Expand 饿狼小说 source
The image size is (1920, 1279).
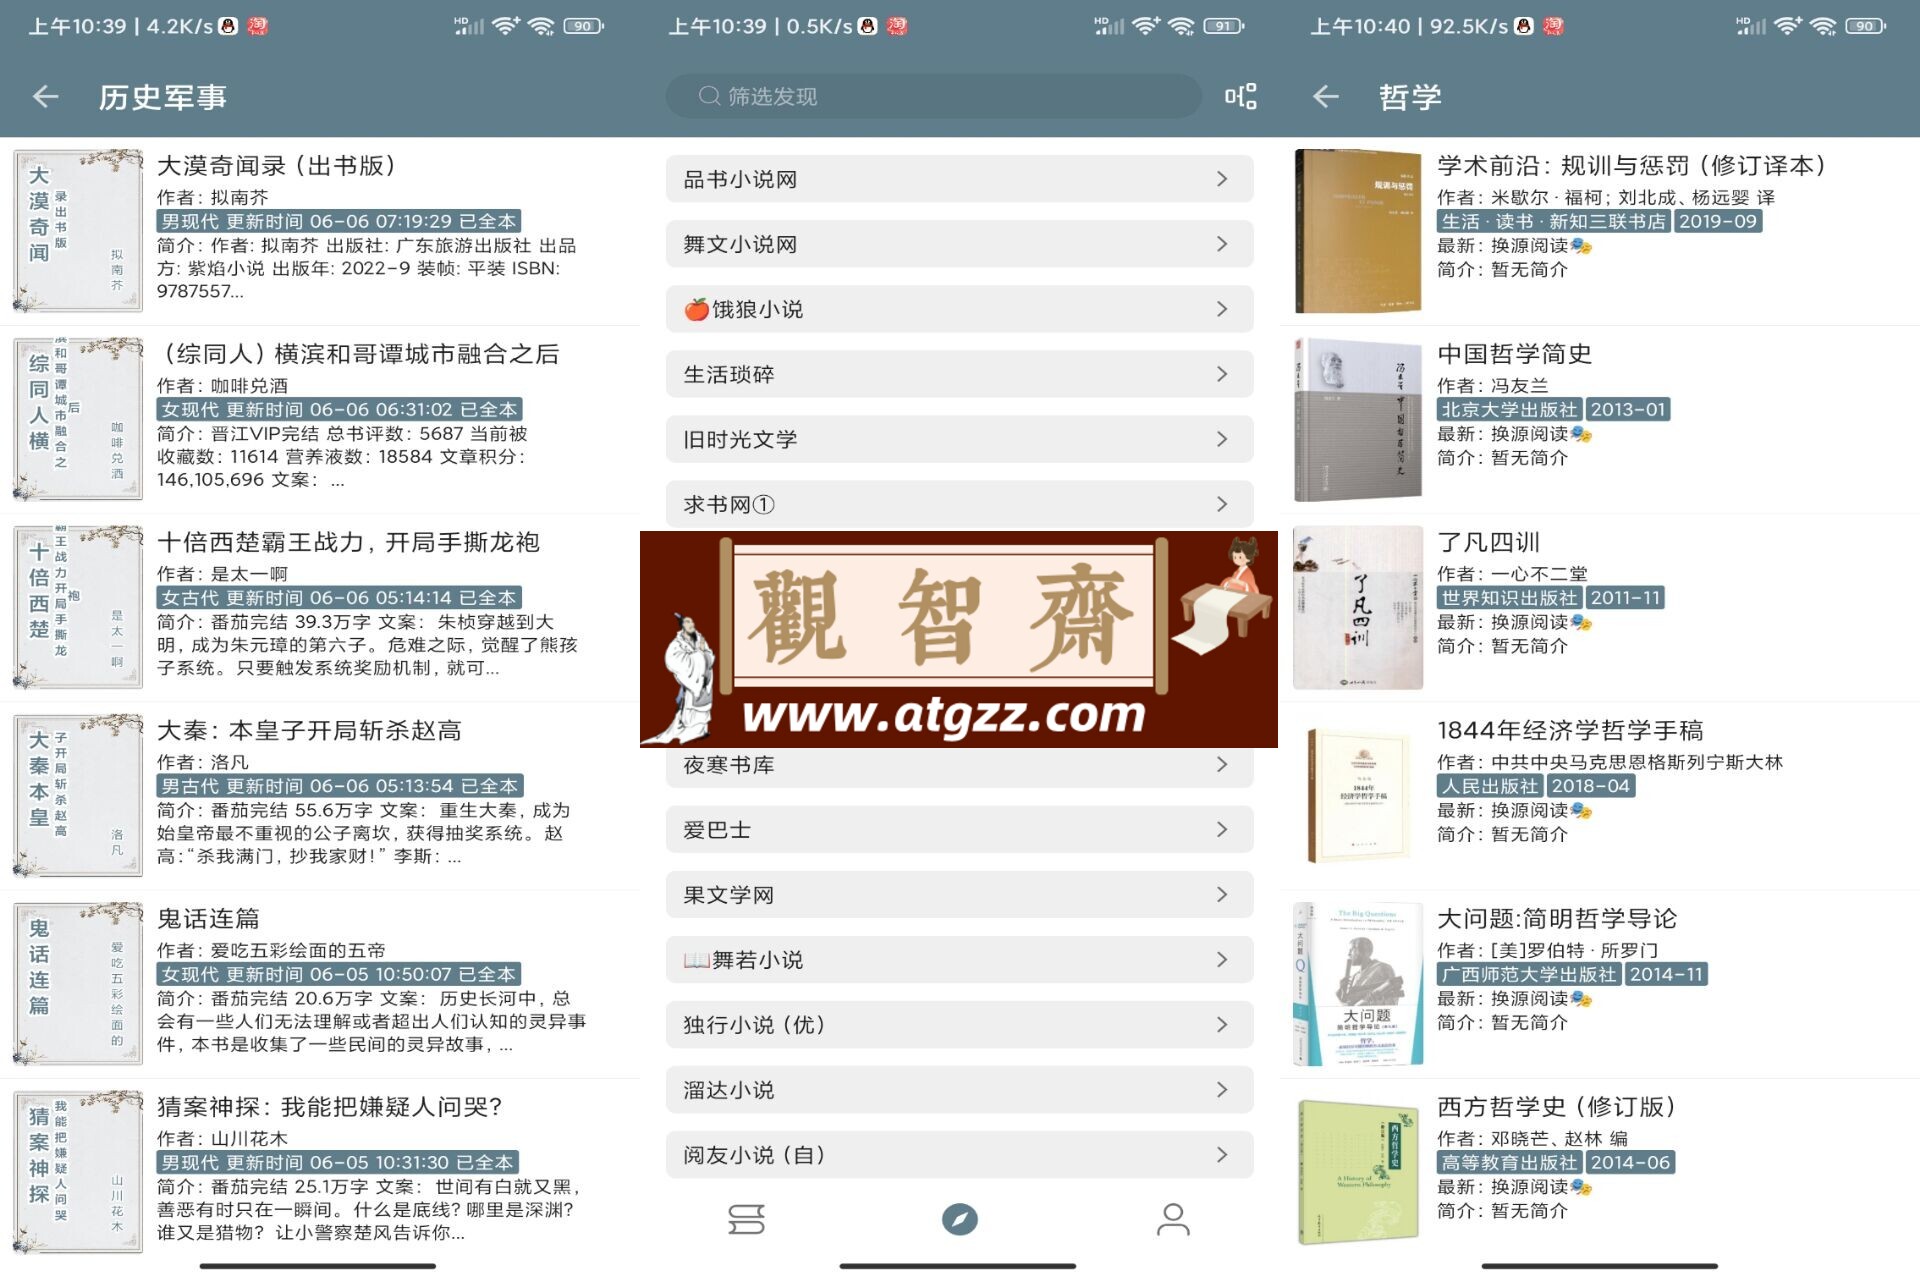(959, 309)
